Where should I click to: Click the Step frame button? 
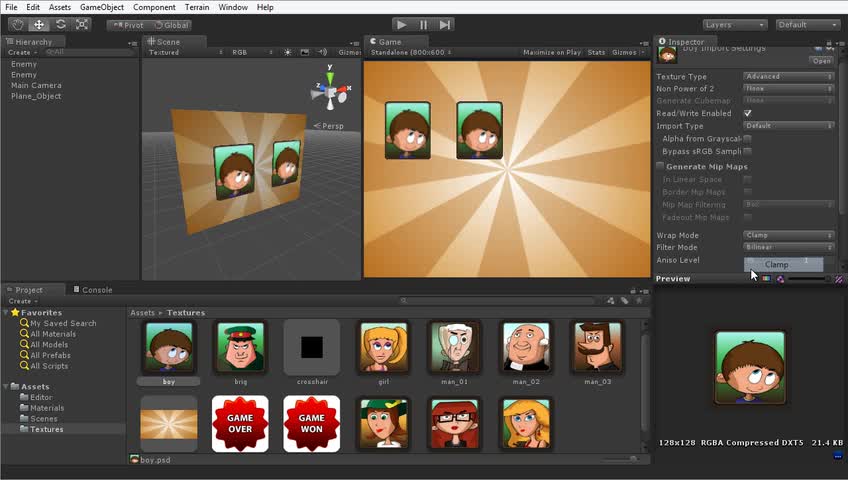pos(445,24)
